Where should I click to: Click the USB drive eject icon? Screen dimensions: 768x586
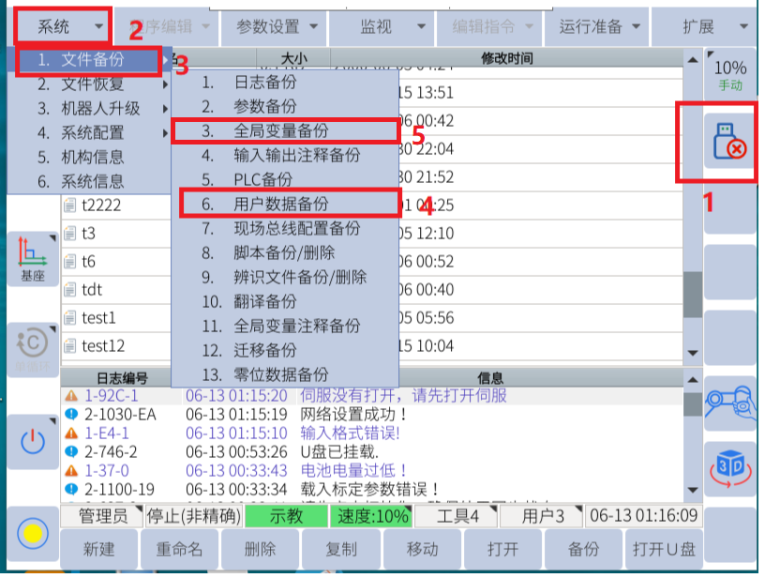[729, 143]
